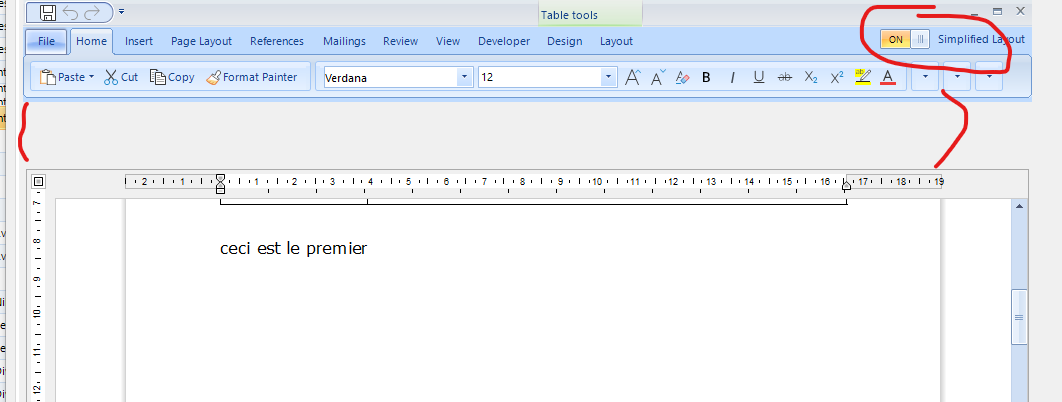Image resolution: width=1062 pixels, height=402 pixels.
Task: Click the text highlight color button
Action: point(863,77)
